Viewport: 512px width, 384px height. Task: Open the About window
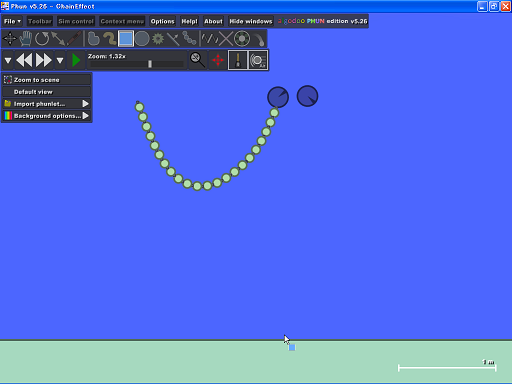pos(213,21)
